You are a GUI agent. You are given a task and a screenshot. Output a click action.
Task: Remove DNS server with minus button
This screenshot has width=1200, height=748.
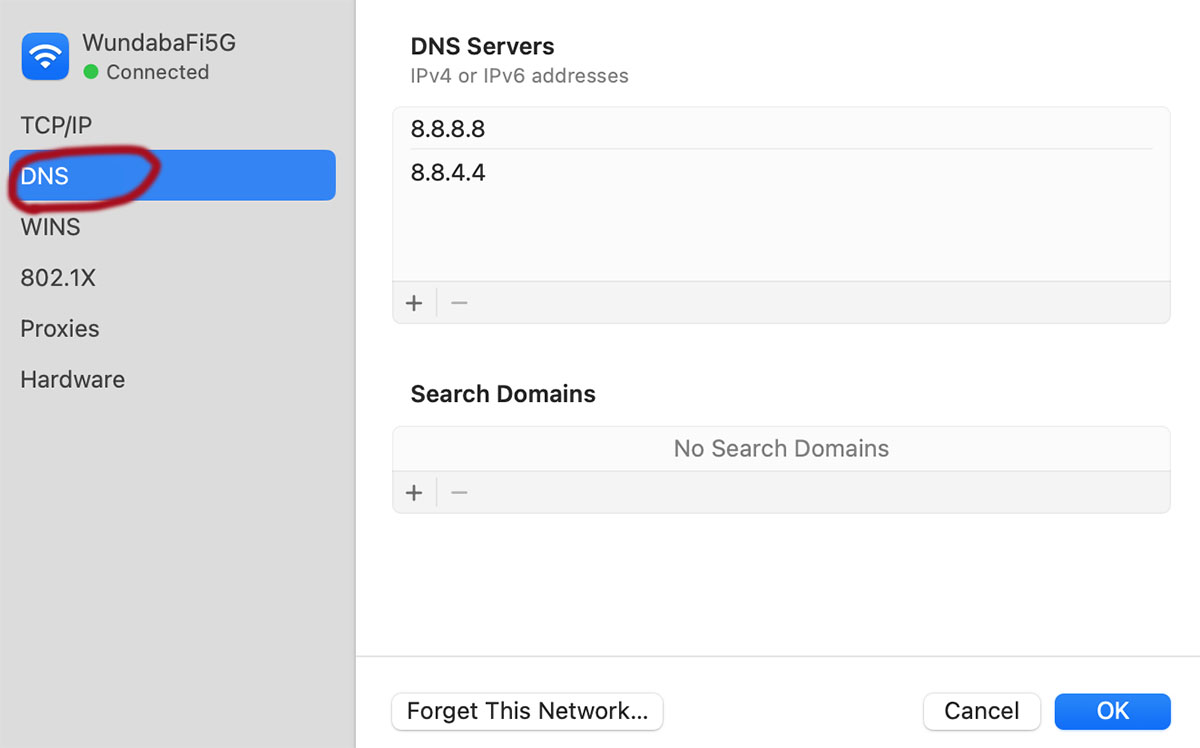coord(459,303)
